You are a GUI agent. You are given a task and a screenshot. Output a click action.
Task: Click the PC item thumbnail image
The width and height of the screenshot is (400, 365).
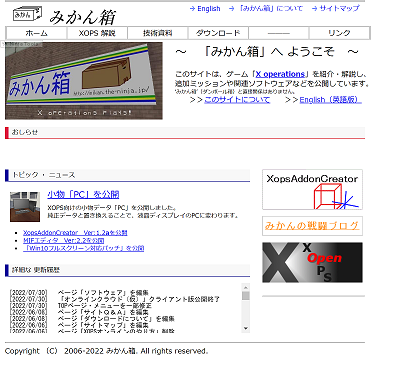coord(25,207)
